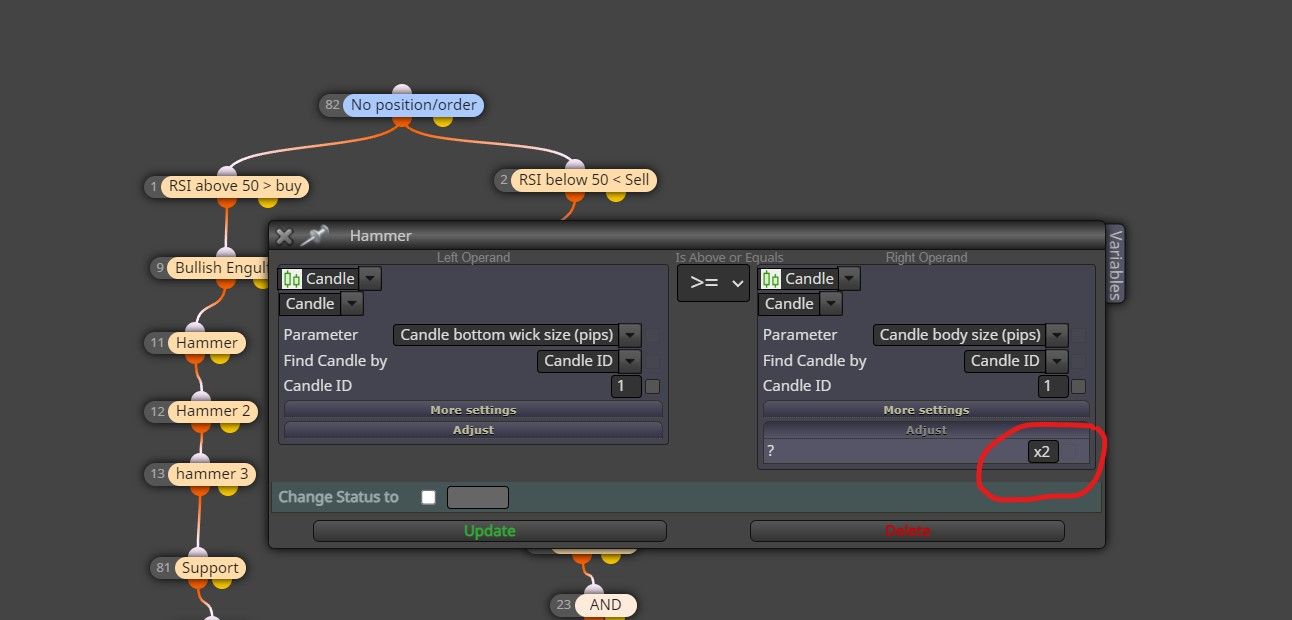Open left Find Candle by dropdown
Viewport: 1292px width, 620px height.
click(x=630, y=361)
